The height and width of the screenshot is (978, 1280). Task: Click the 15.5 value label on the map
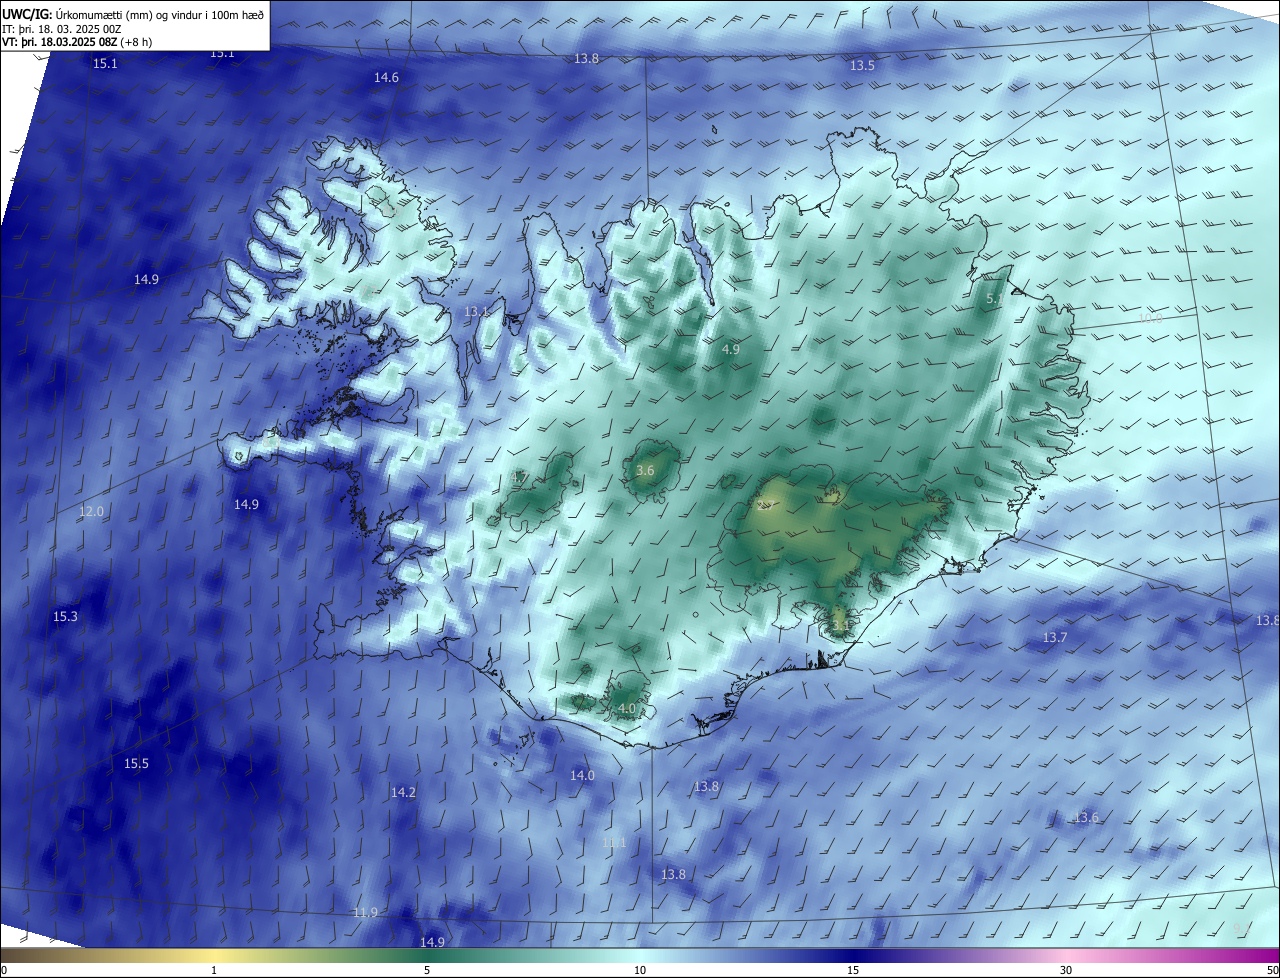coord(136,764)
